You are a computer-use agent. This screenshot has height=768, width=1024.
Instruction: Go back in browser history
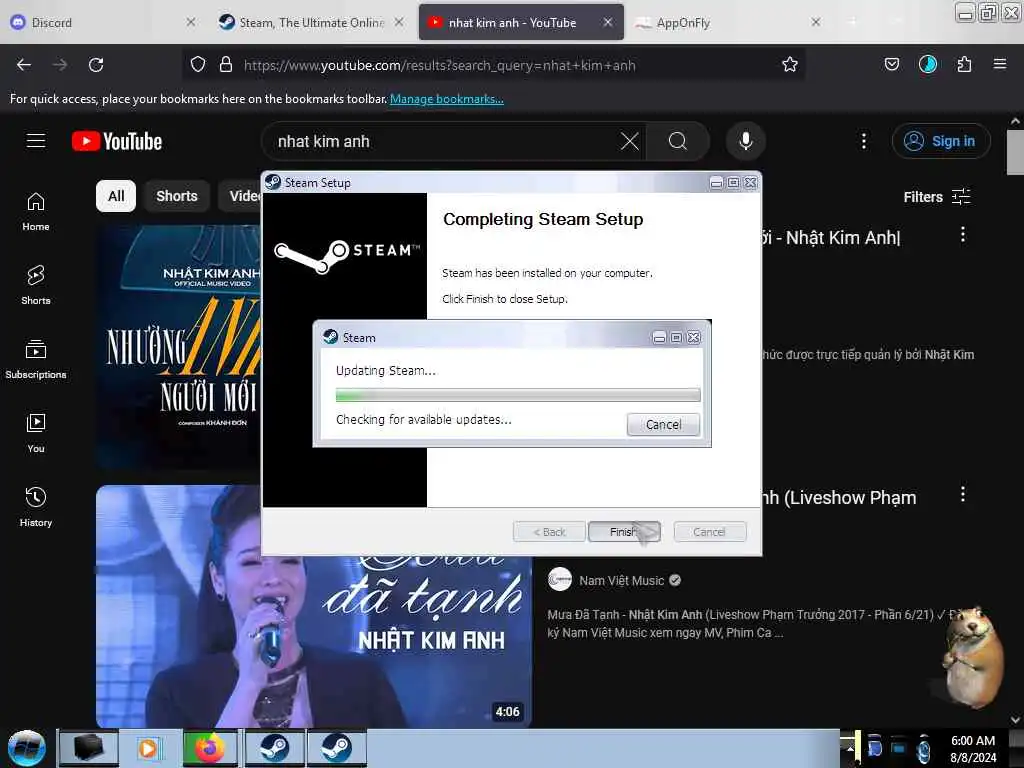coord(24,65)
